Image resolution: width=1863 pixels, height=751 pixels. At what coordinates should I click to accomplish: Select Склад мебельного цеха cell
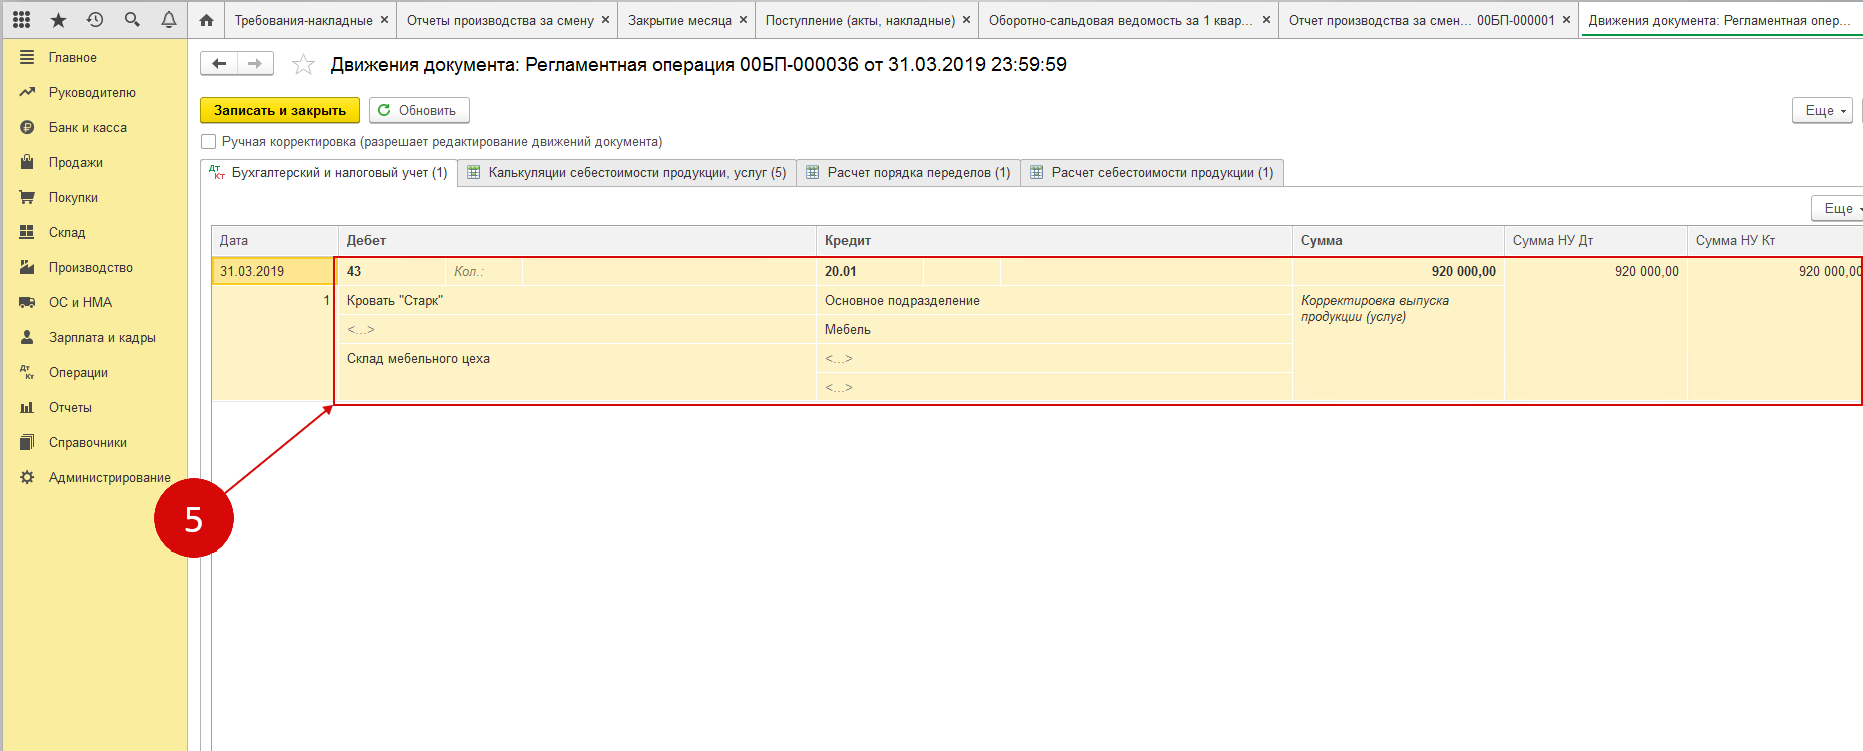pos(577,359)
